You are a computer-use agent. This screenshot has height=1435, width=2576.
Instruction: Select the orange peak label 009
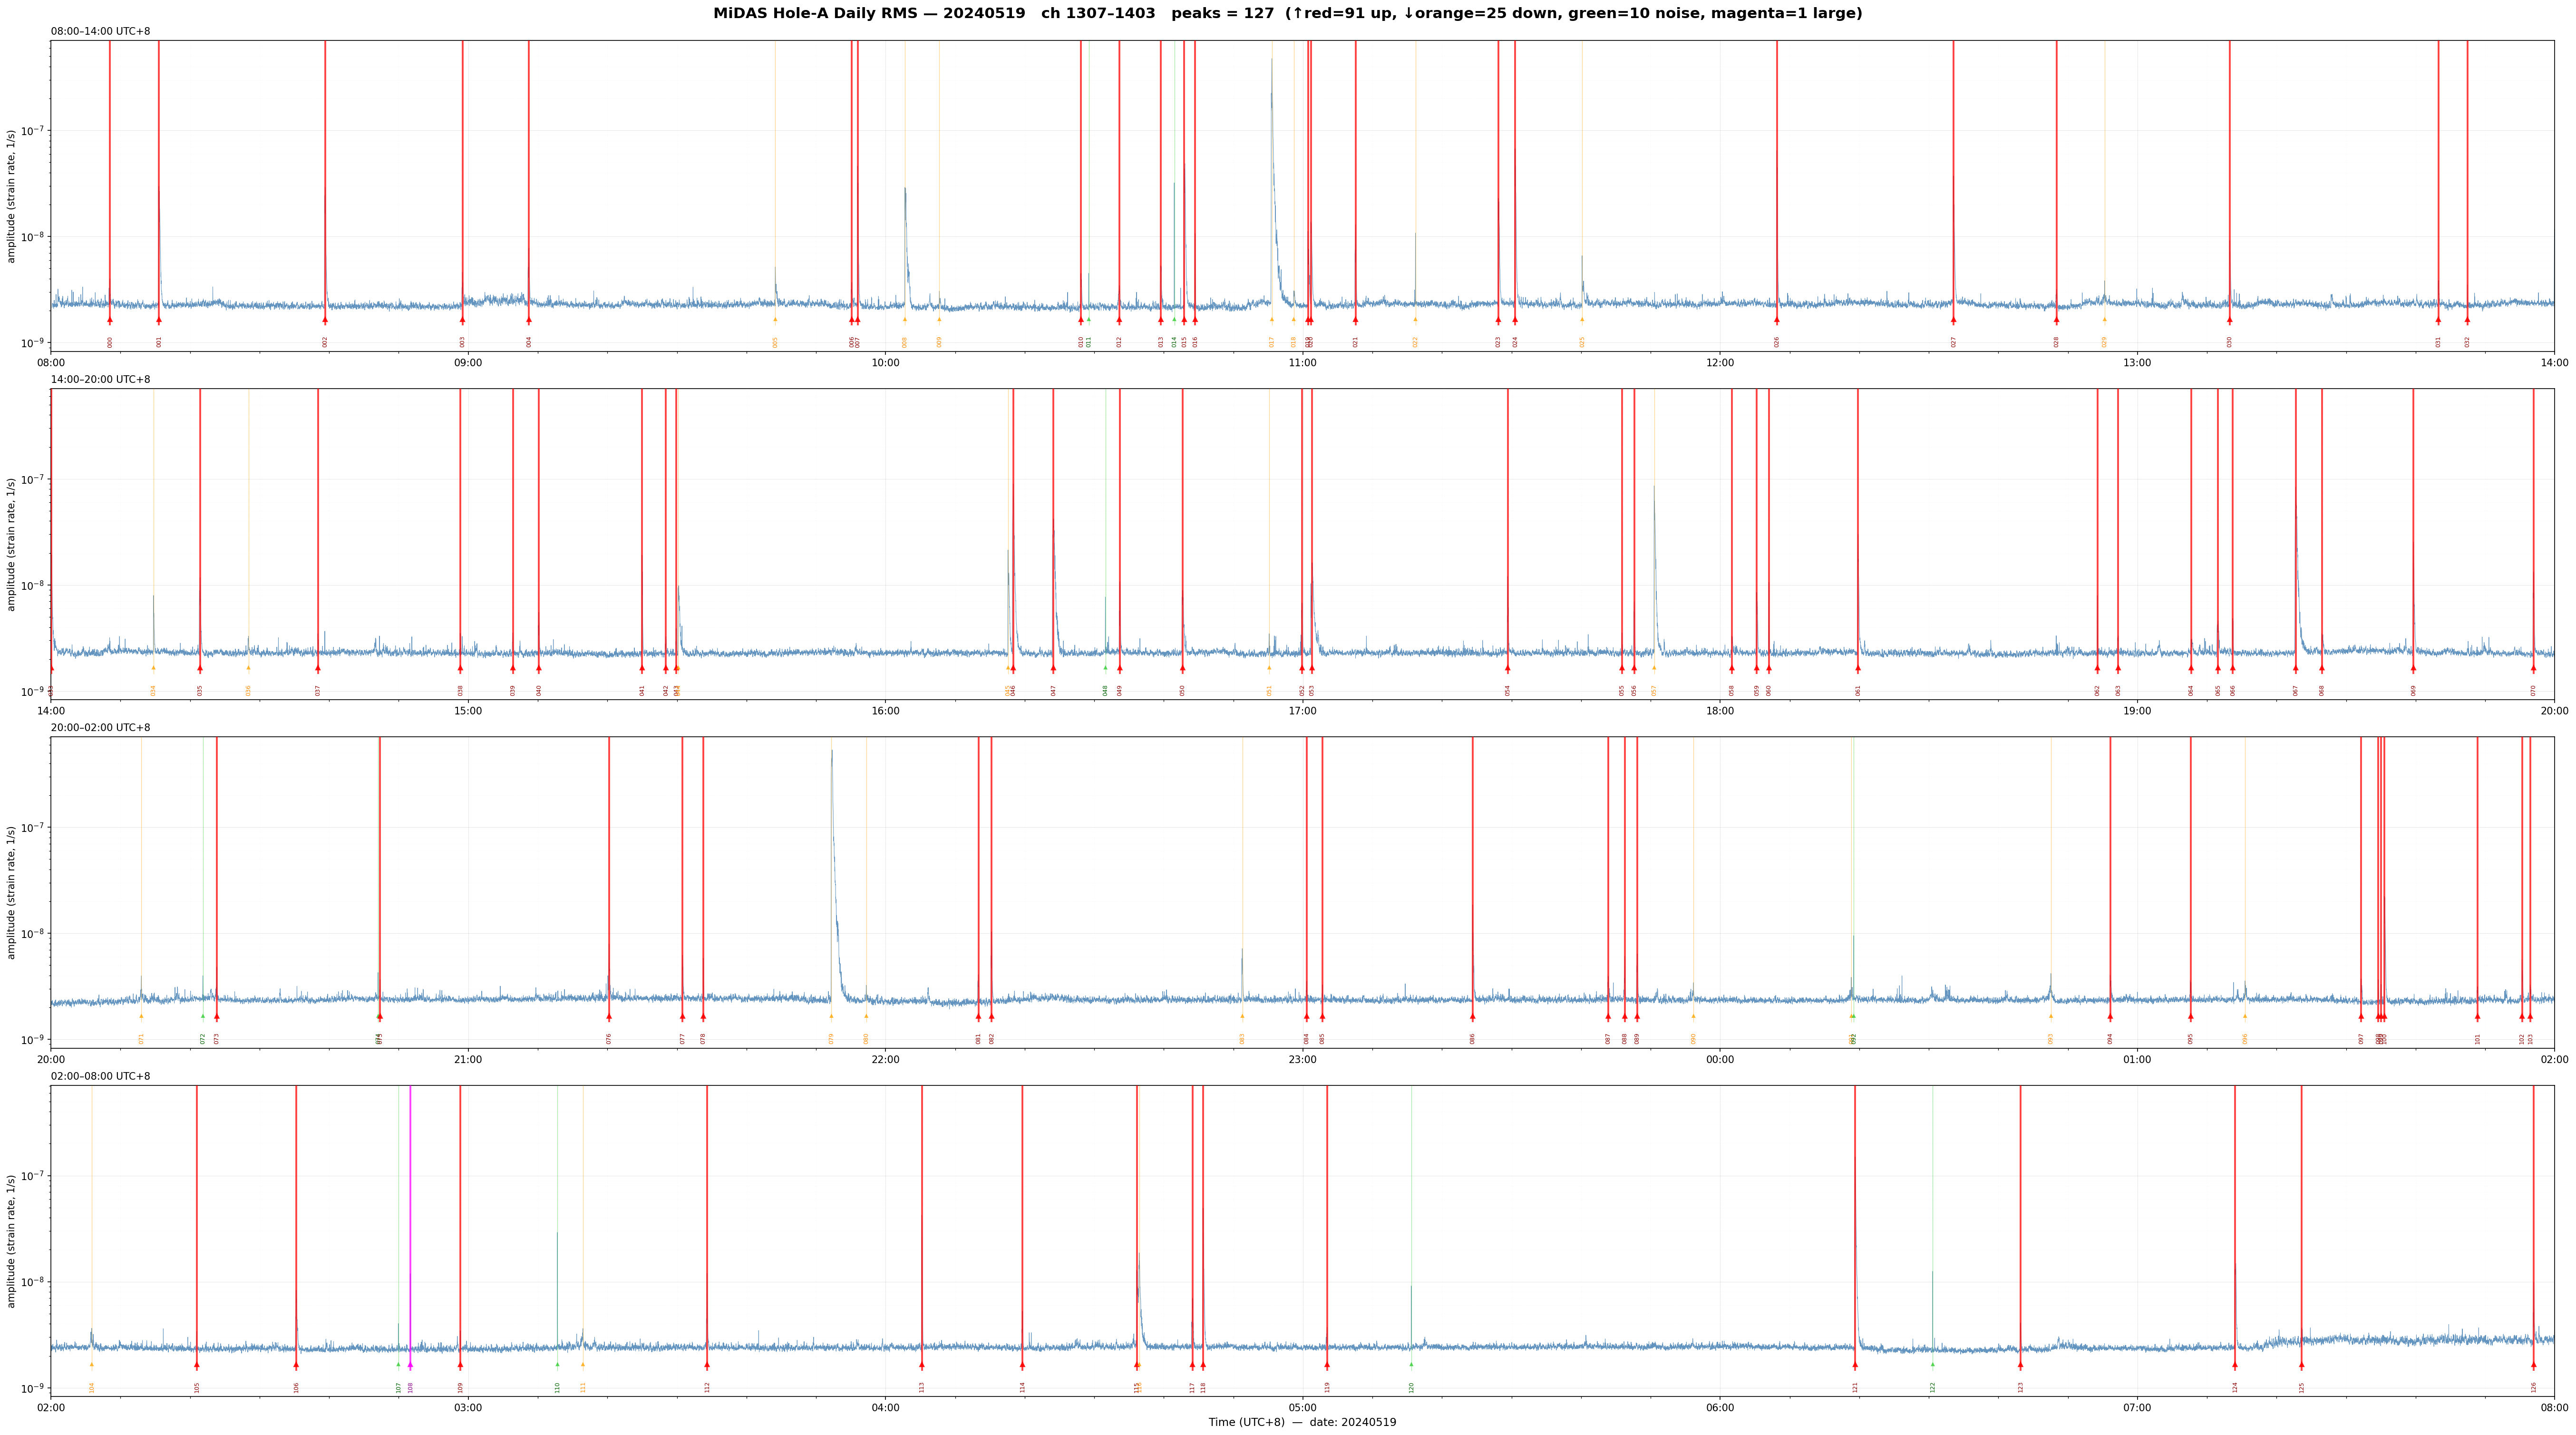(x=939, y=342)
